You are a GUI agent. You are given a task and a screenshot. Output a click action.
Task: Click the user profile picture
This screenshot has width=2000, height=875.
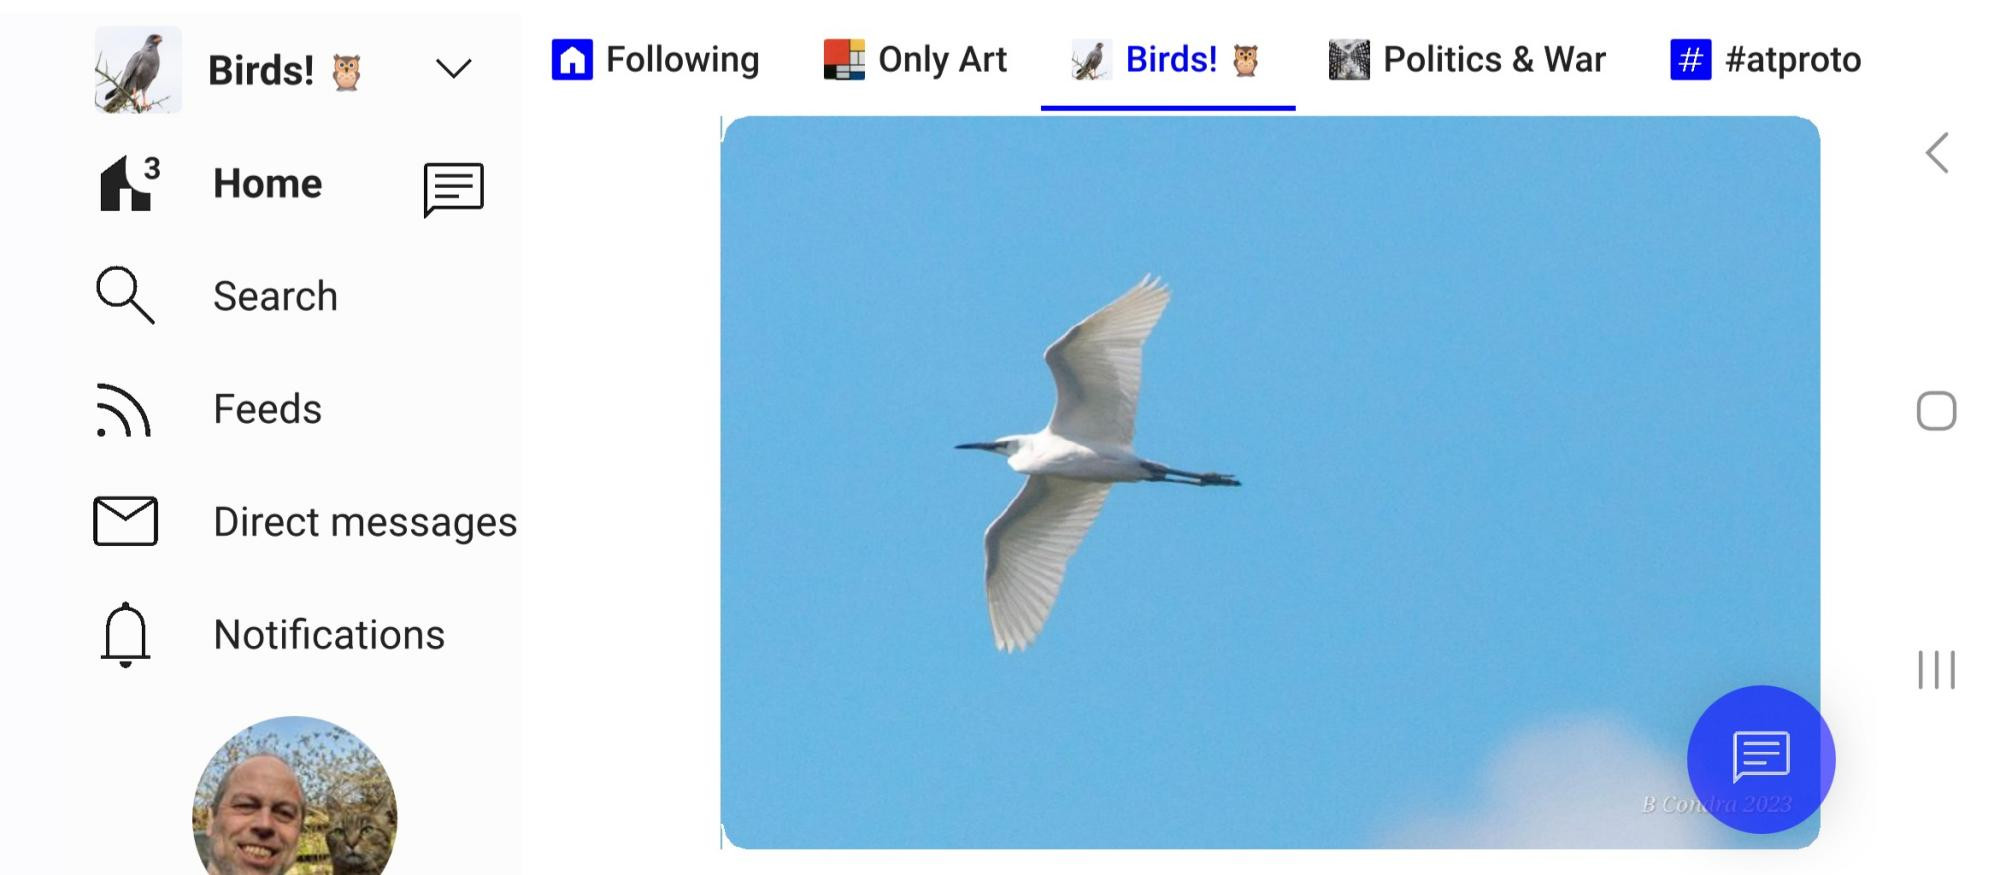(x=294, y=796)
